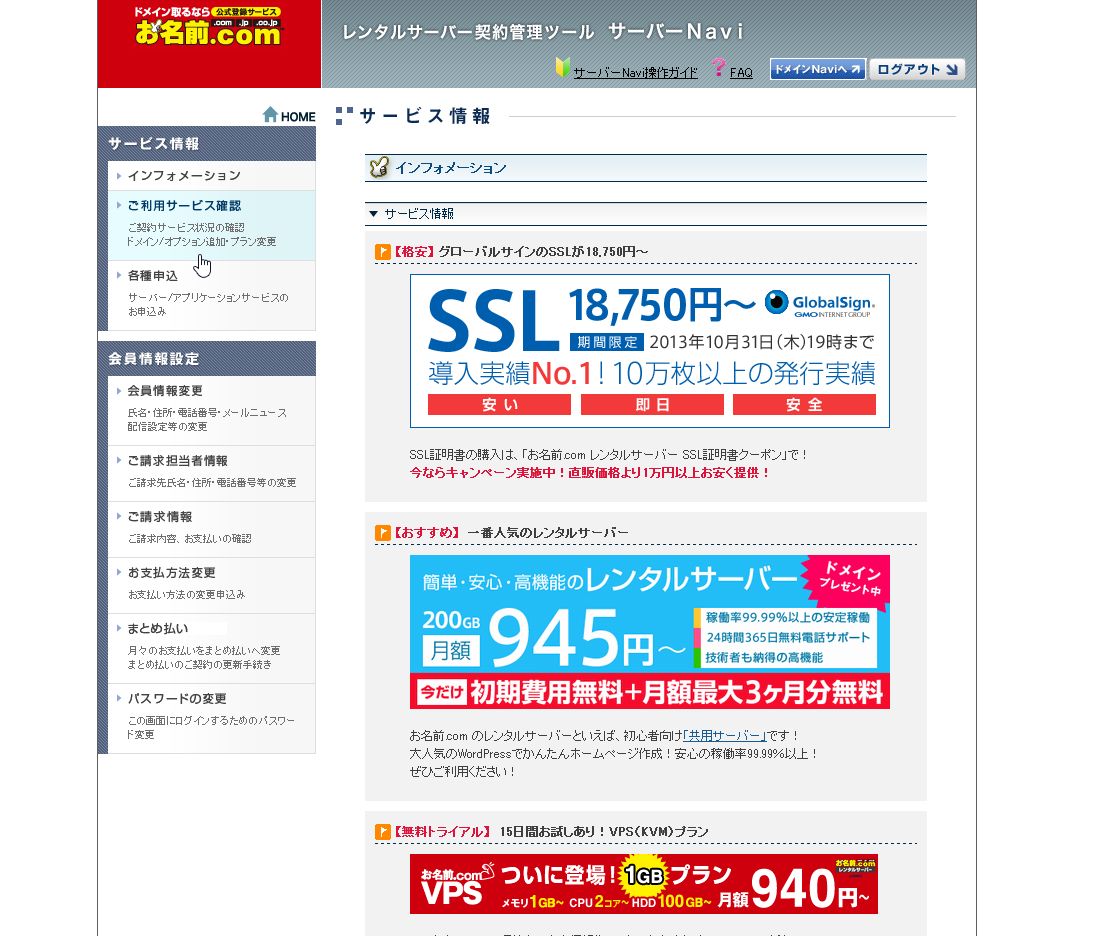Open the FAQ link
Image resolution: width=1115 pixels, height=936 pixels.
click(741, 73)
